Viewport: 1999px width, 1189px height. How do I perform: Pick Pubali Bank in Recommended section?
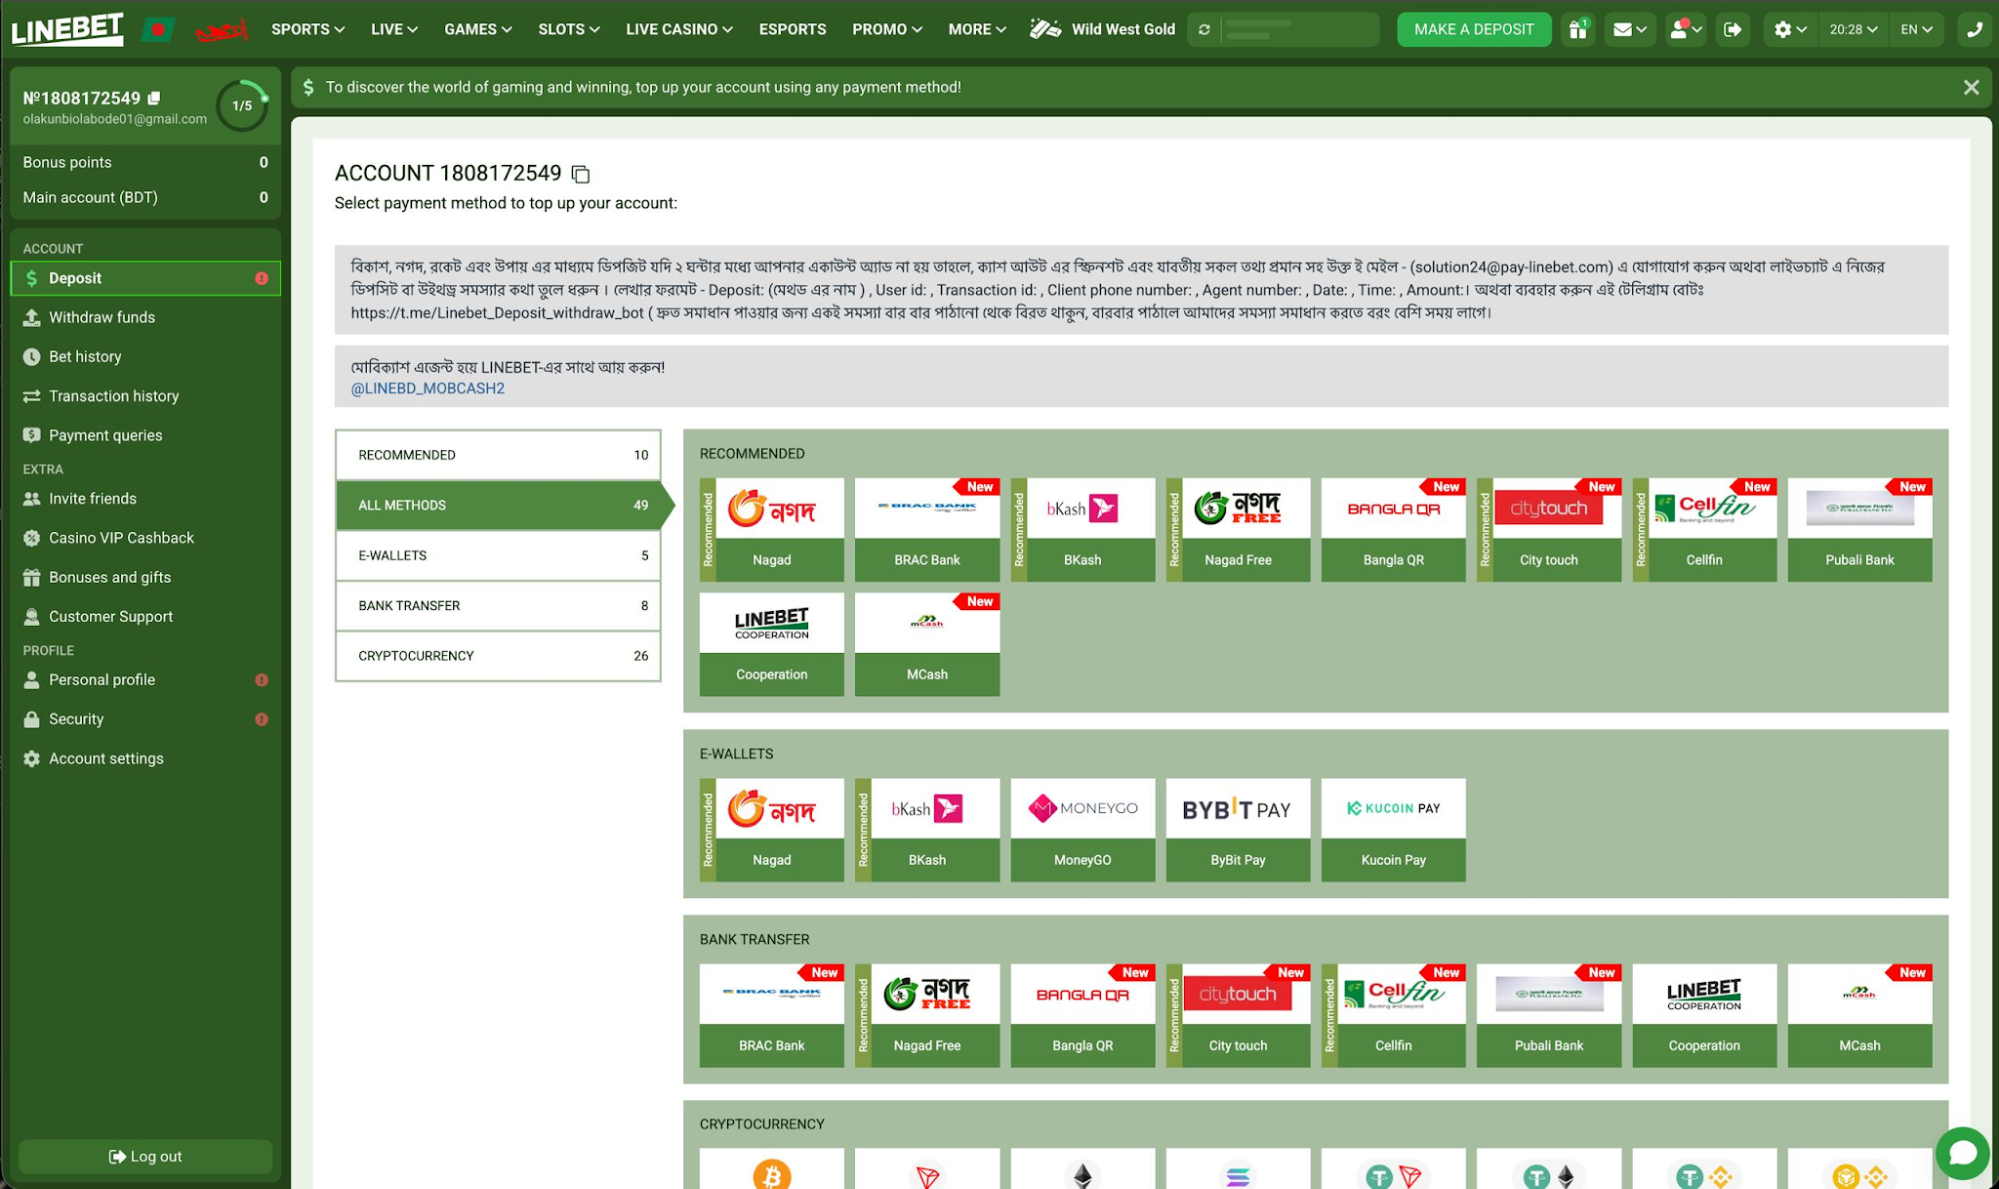click(x=1860, y=530)
